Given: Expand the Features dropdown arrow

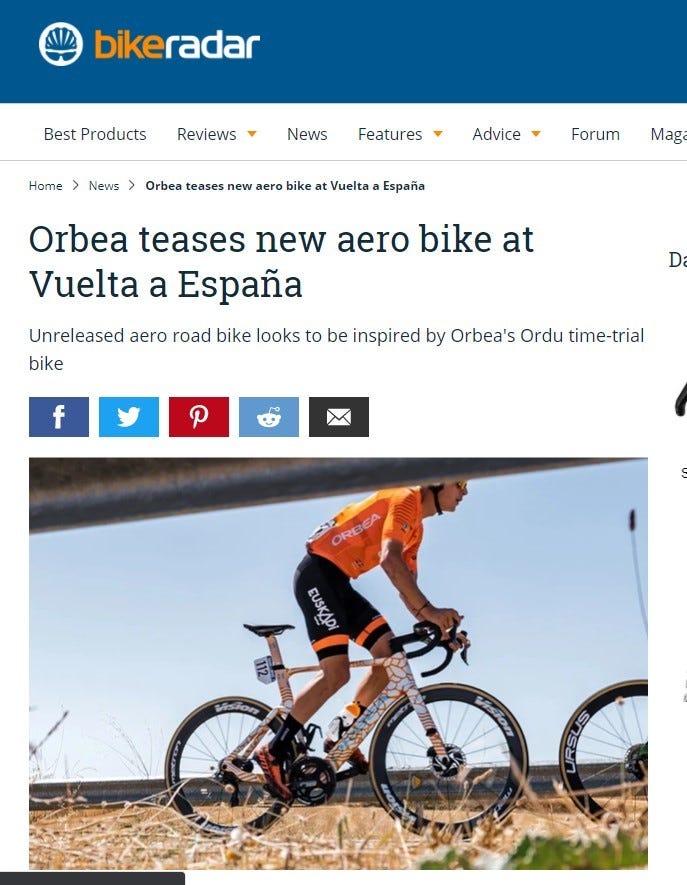Looking at the screenshot, I should point(437,134).
